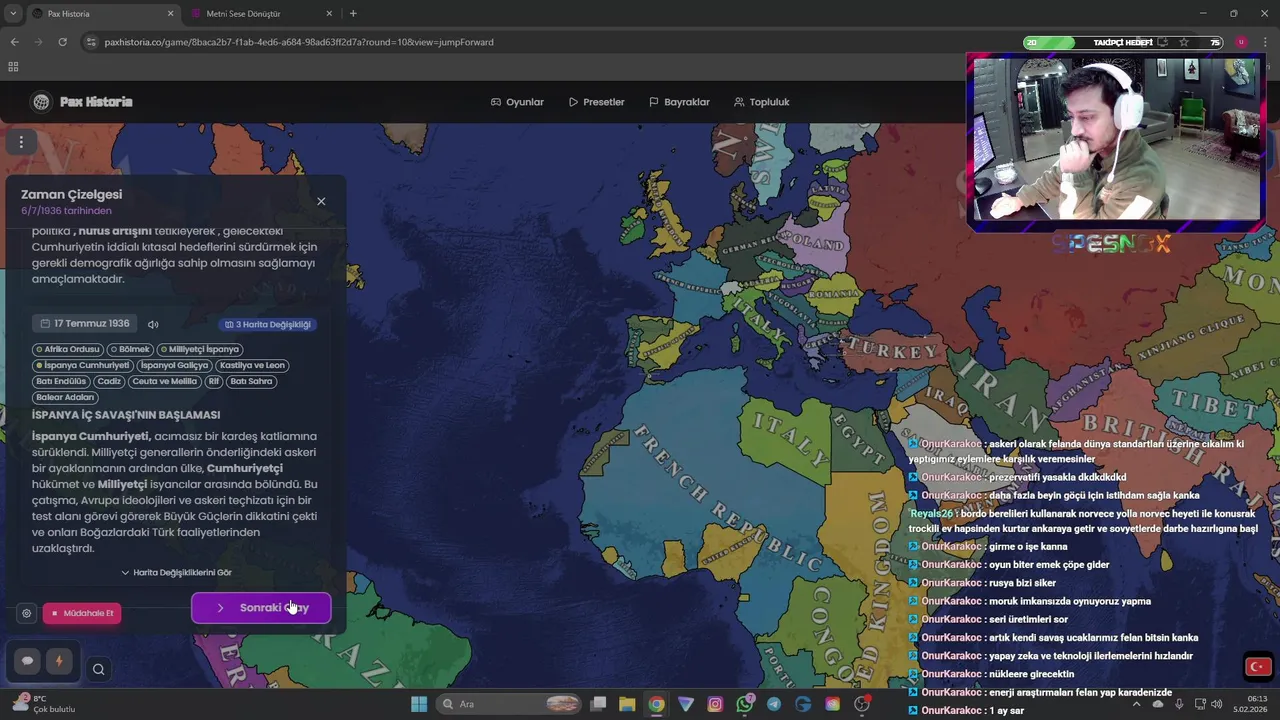Click the Müdahale Et button
The width and height of the screenshot is (1280, 720).
pyautogui.click(x=82, y=613)
